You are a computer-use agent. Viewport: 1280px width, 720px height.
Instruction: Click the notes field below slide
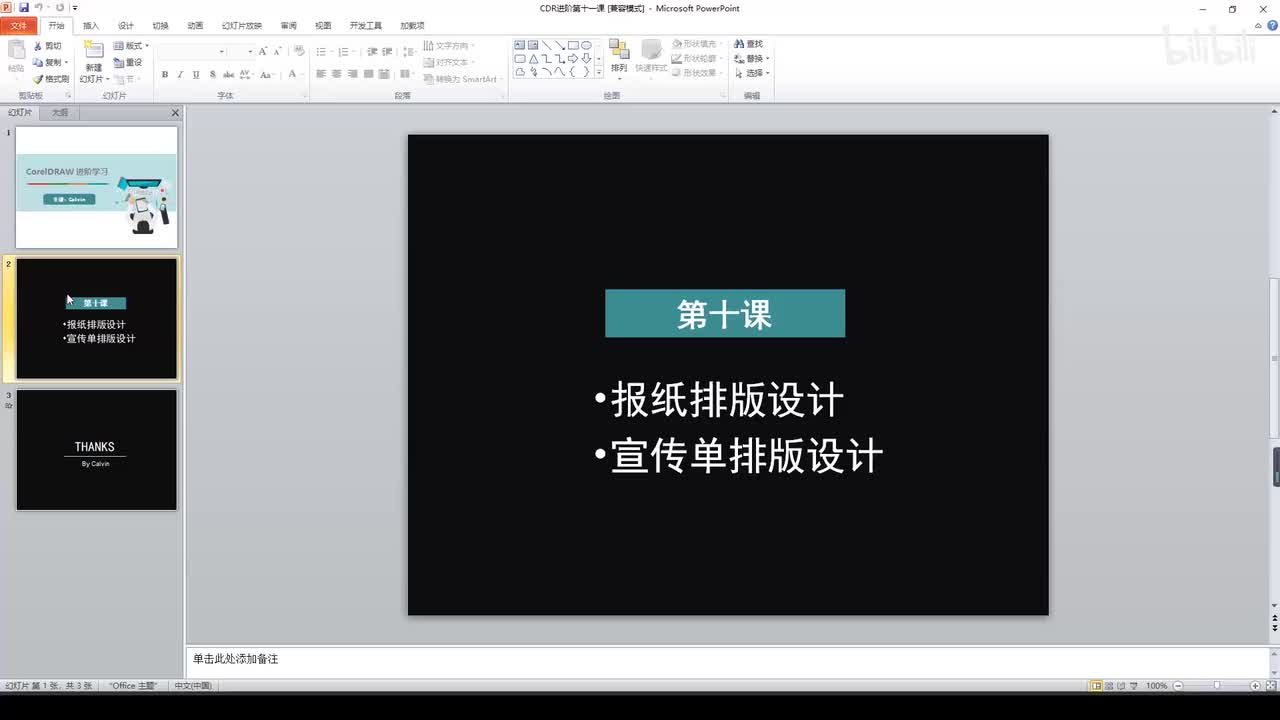(726, 660)
